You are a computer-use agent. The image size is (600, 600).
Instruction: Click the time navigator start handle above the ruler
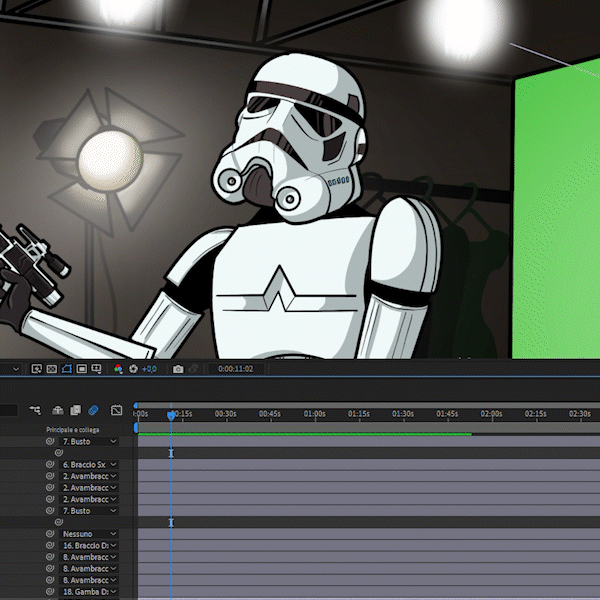(x=136, y=405)
